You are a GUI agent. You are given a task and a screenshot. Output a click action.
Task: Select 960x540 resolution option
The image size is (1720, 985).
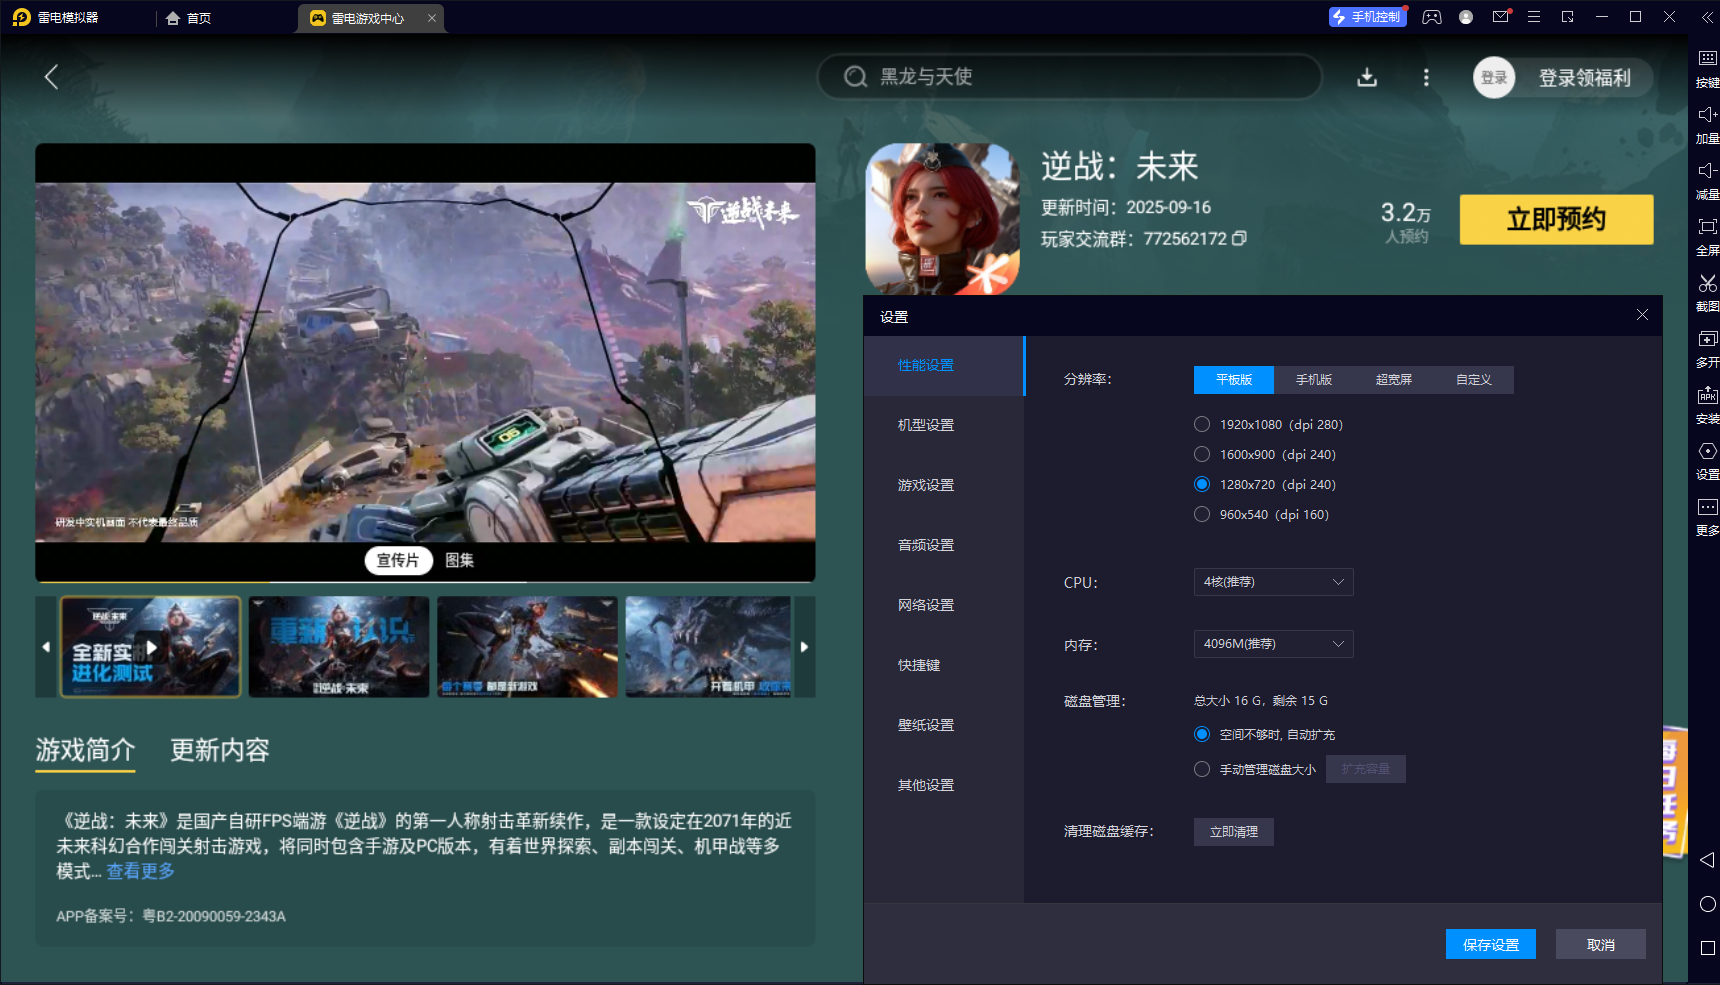click(x=1202, y=515)
